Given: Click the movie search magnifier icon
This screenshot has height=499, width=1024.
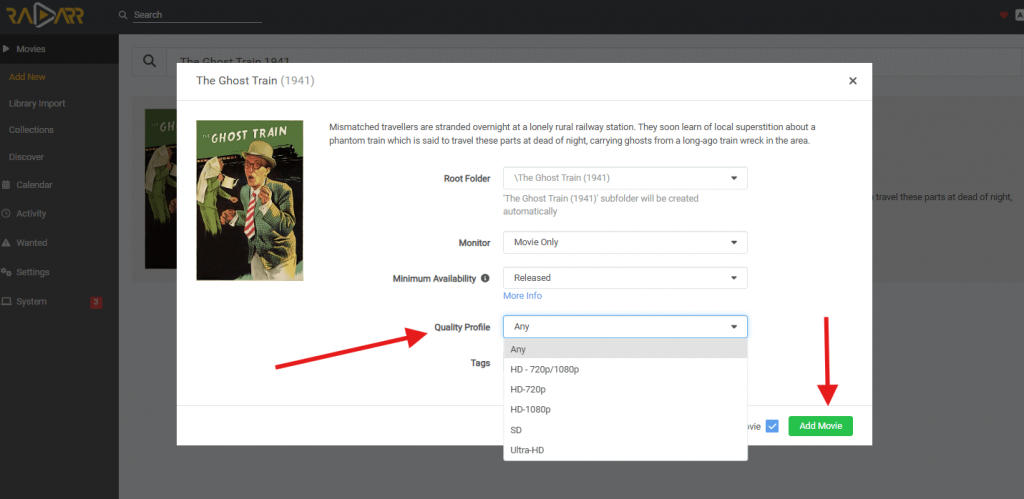Looking at the screenshot, I should tap(150, 61).
